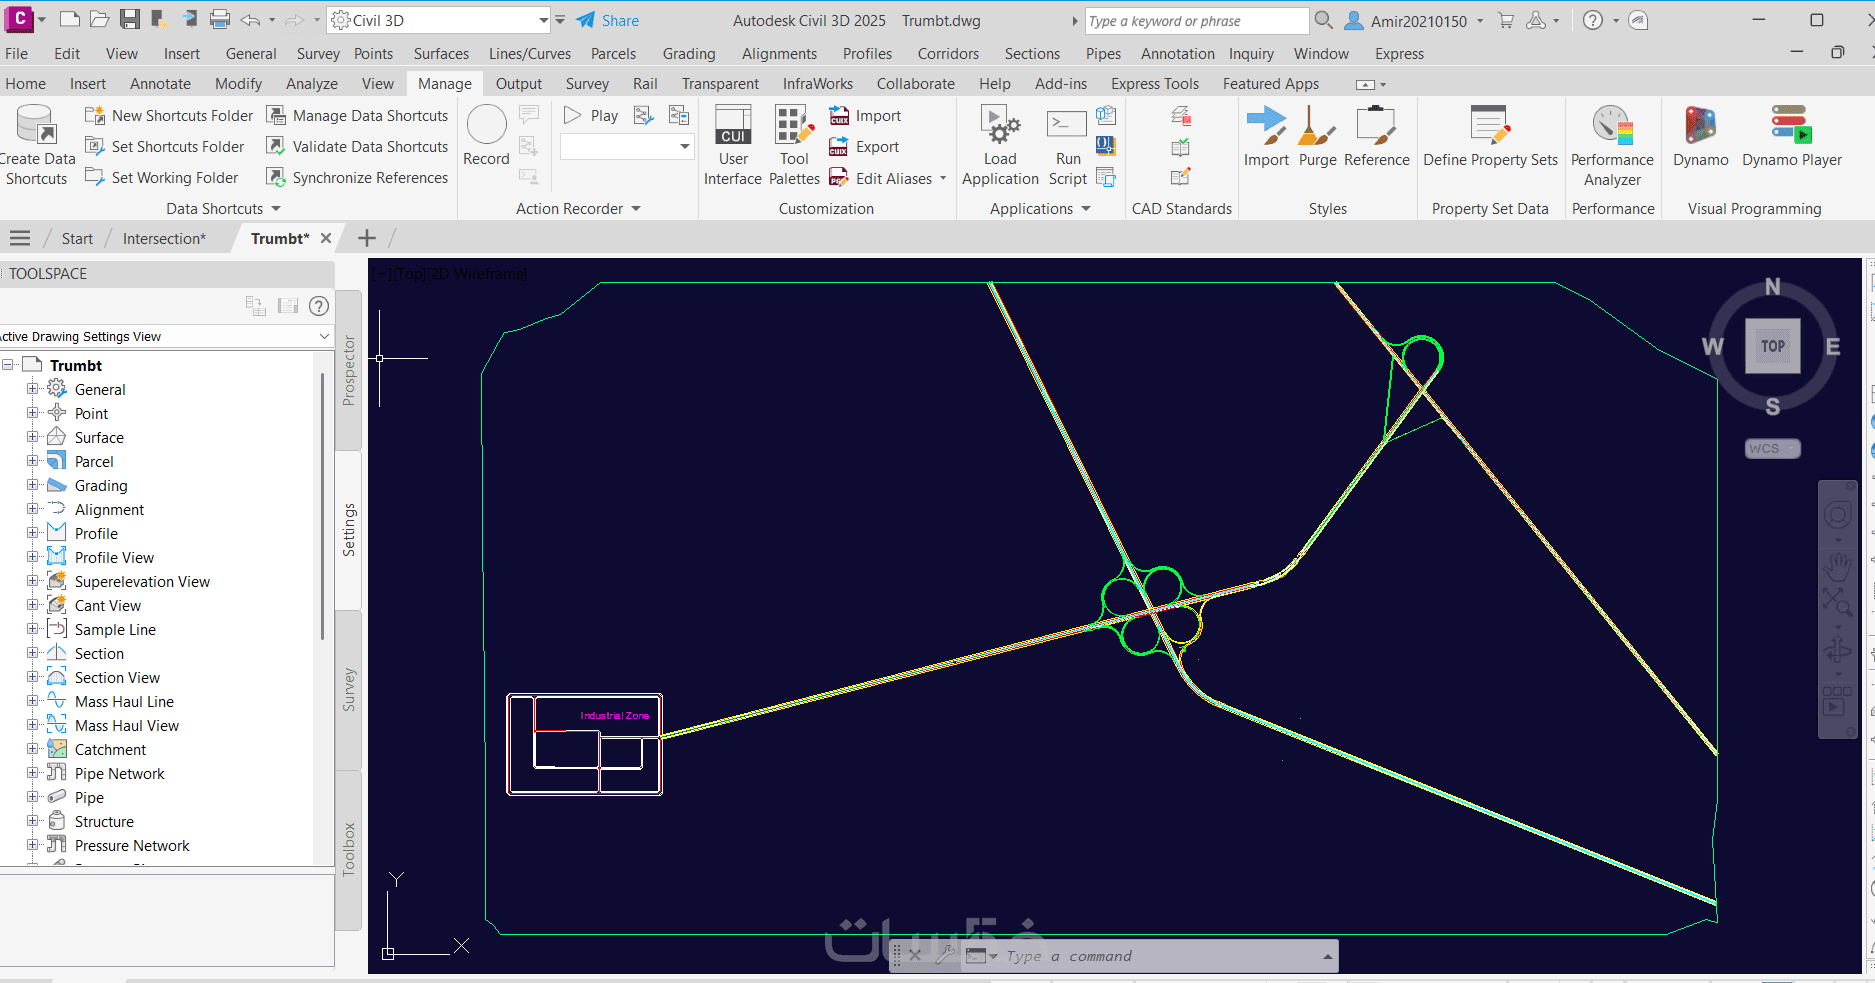
Task: Click the Toolspace help icon
Action: coord(319,306)
